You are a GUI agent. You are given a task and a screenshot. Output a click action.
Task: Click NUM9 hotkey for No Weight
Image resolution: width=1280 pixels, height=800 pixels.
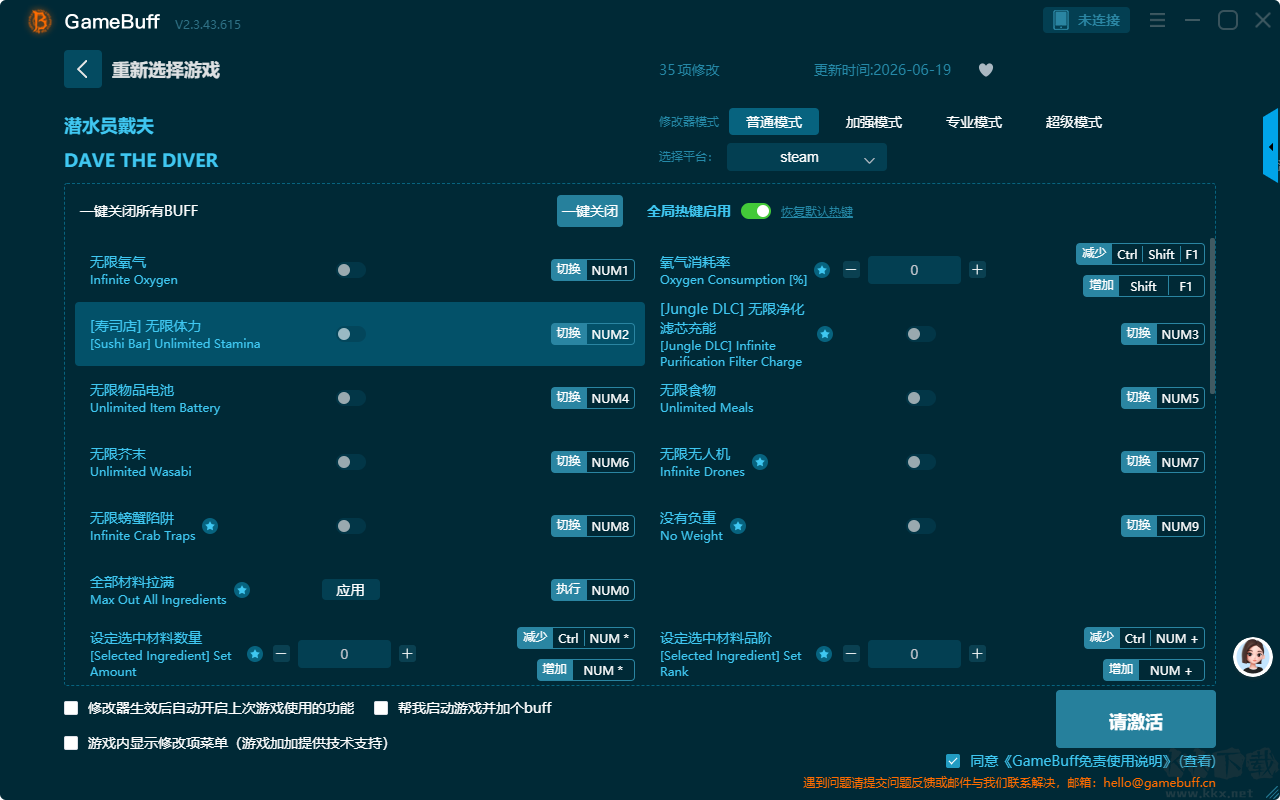pos(1163,526)
